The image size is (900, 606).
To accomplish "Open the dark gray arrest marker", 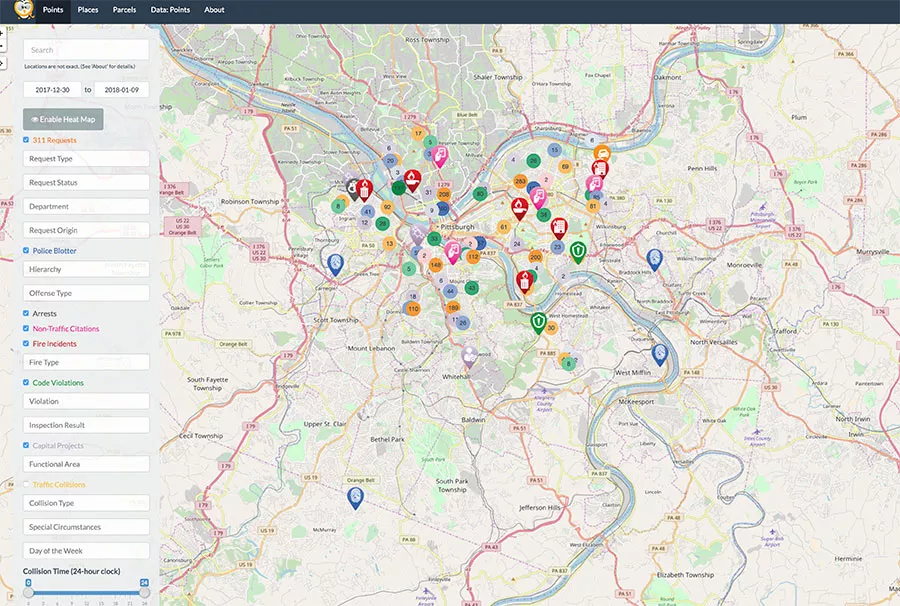I will pyautogui.click(x=353, y=187).
